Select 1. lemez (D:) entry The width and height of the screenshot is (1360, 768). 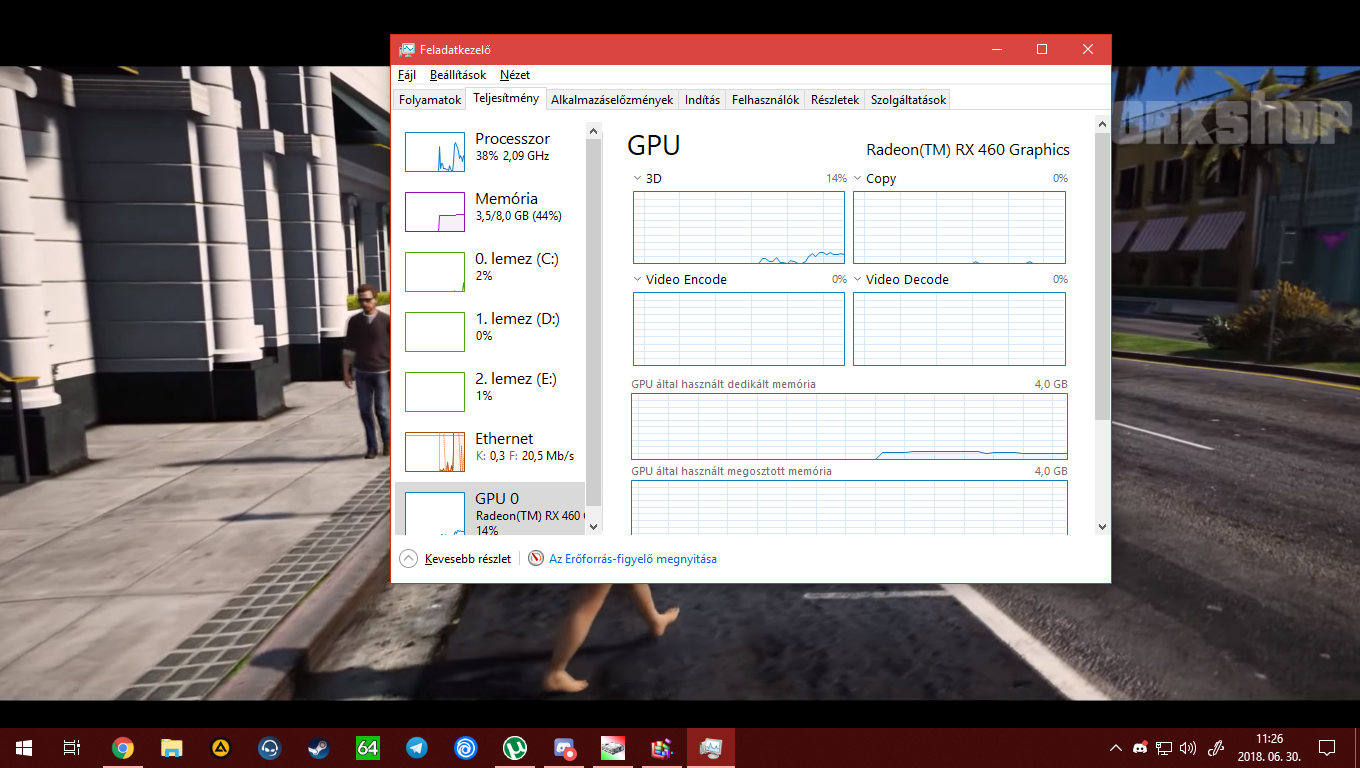click(x=490, y=331)
